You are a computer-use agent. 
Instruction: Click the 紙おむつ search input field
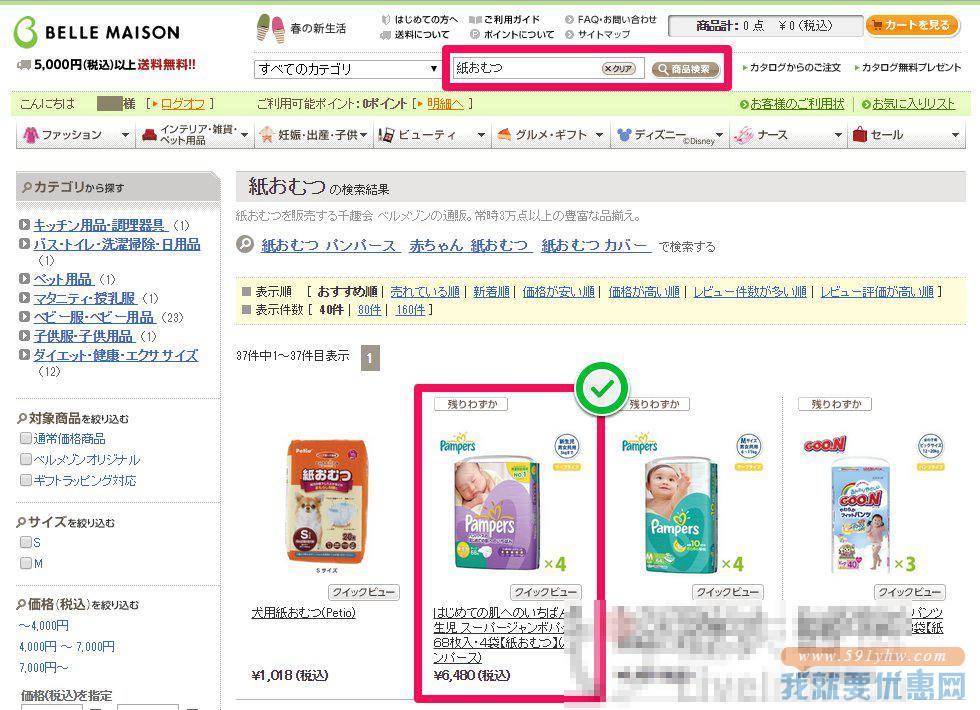point(525,68)
